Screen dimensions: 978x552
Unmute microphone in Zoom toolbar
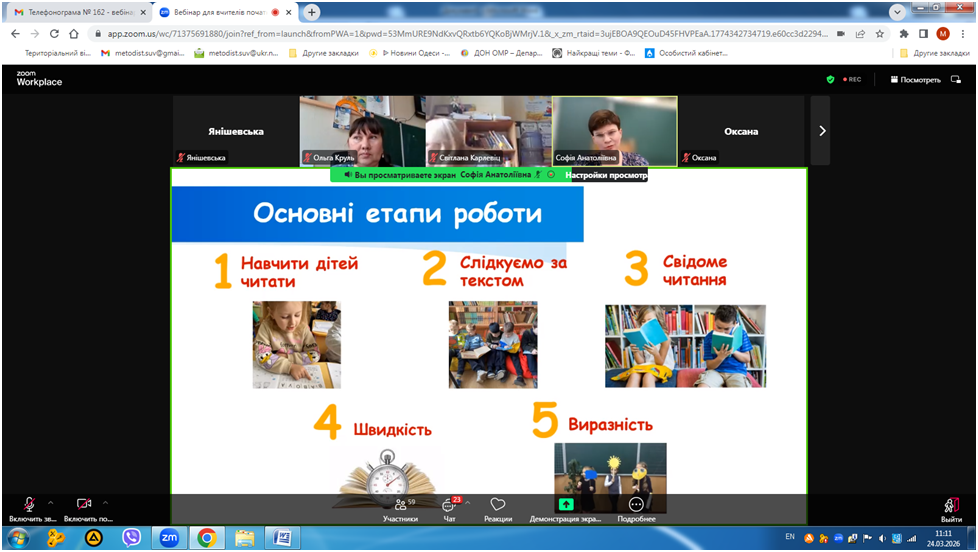point(30,505)
